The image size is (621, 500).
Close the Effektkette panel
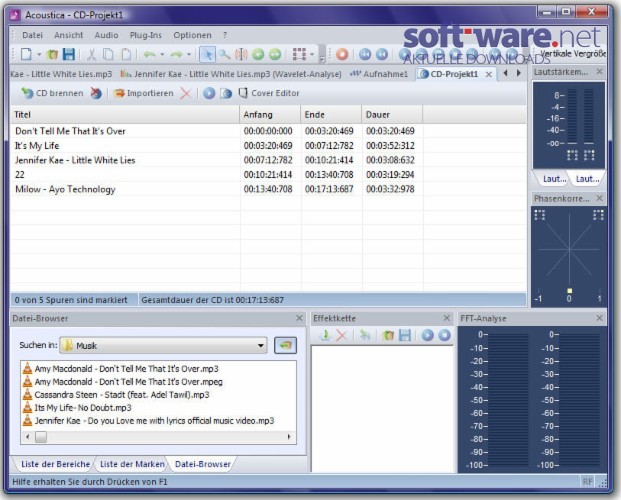pyautogui.click(x=447, y=318)
